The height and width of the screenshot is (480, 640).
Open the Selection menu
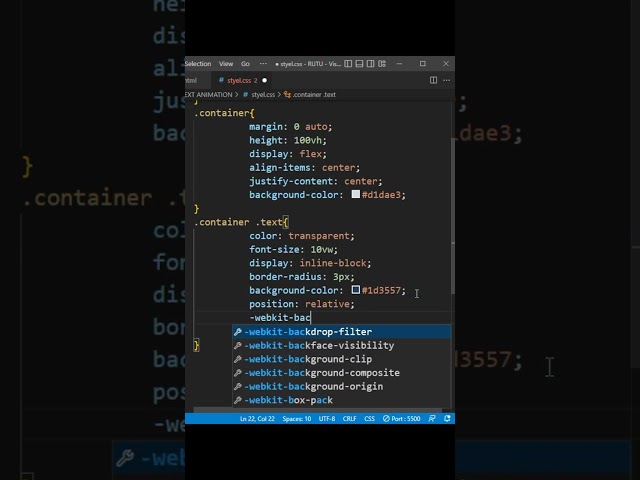point(198,64)
